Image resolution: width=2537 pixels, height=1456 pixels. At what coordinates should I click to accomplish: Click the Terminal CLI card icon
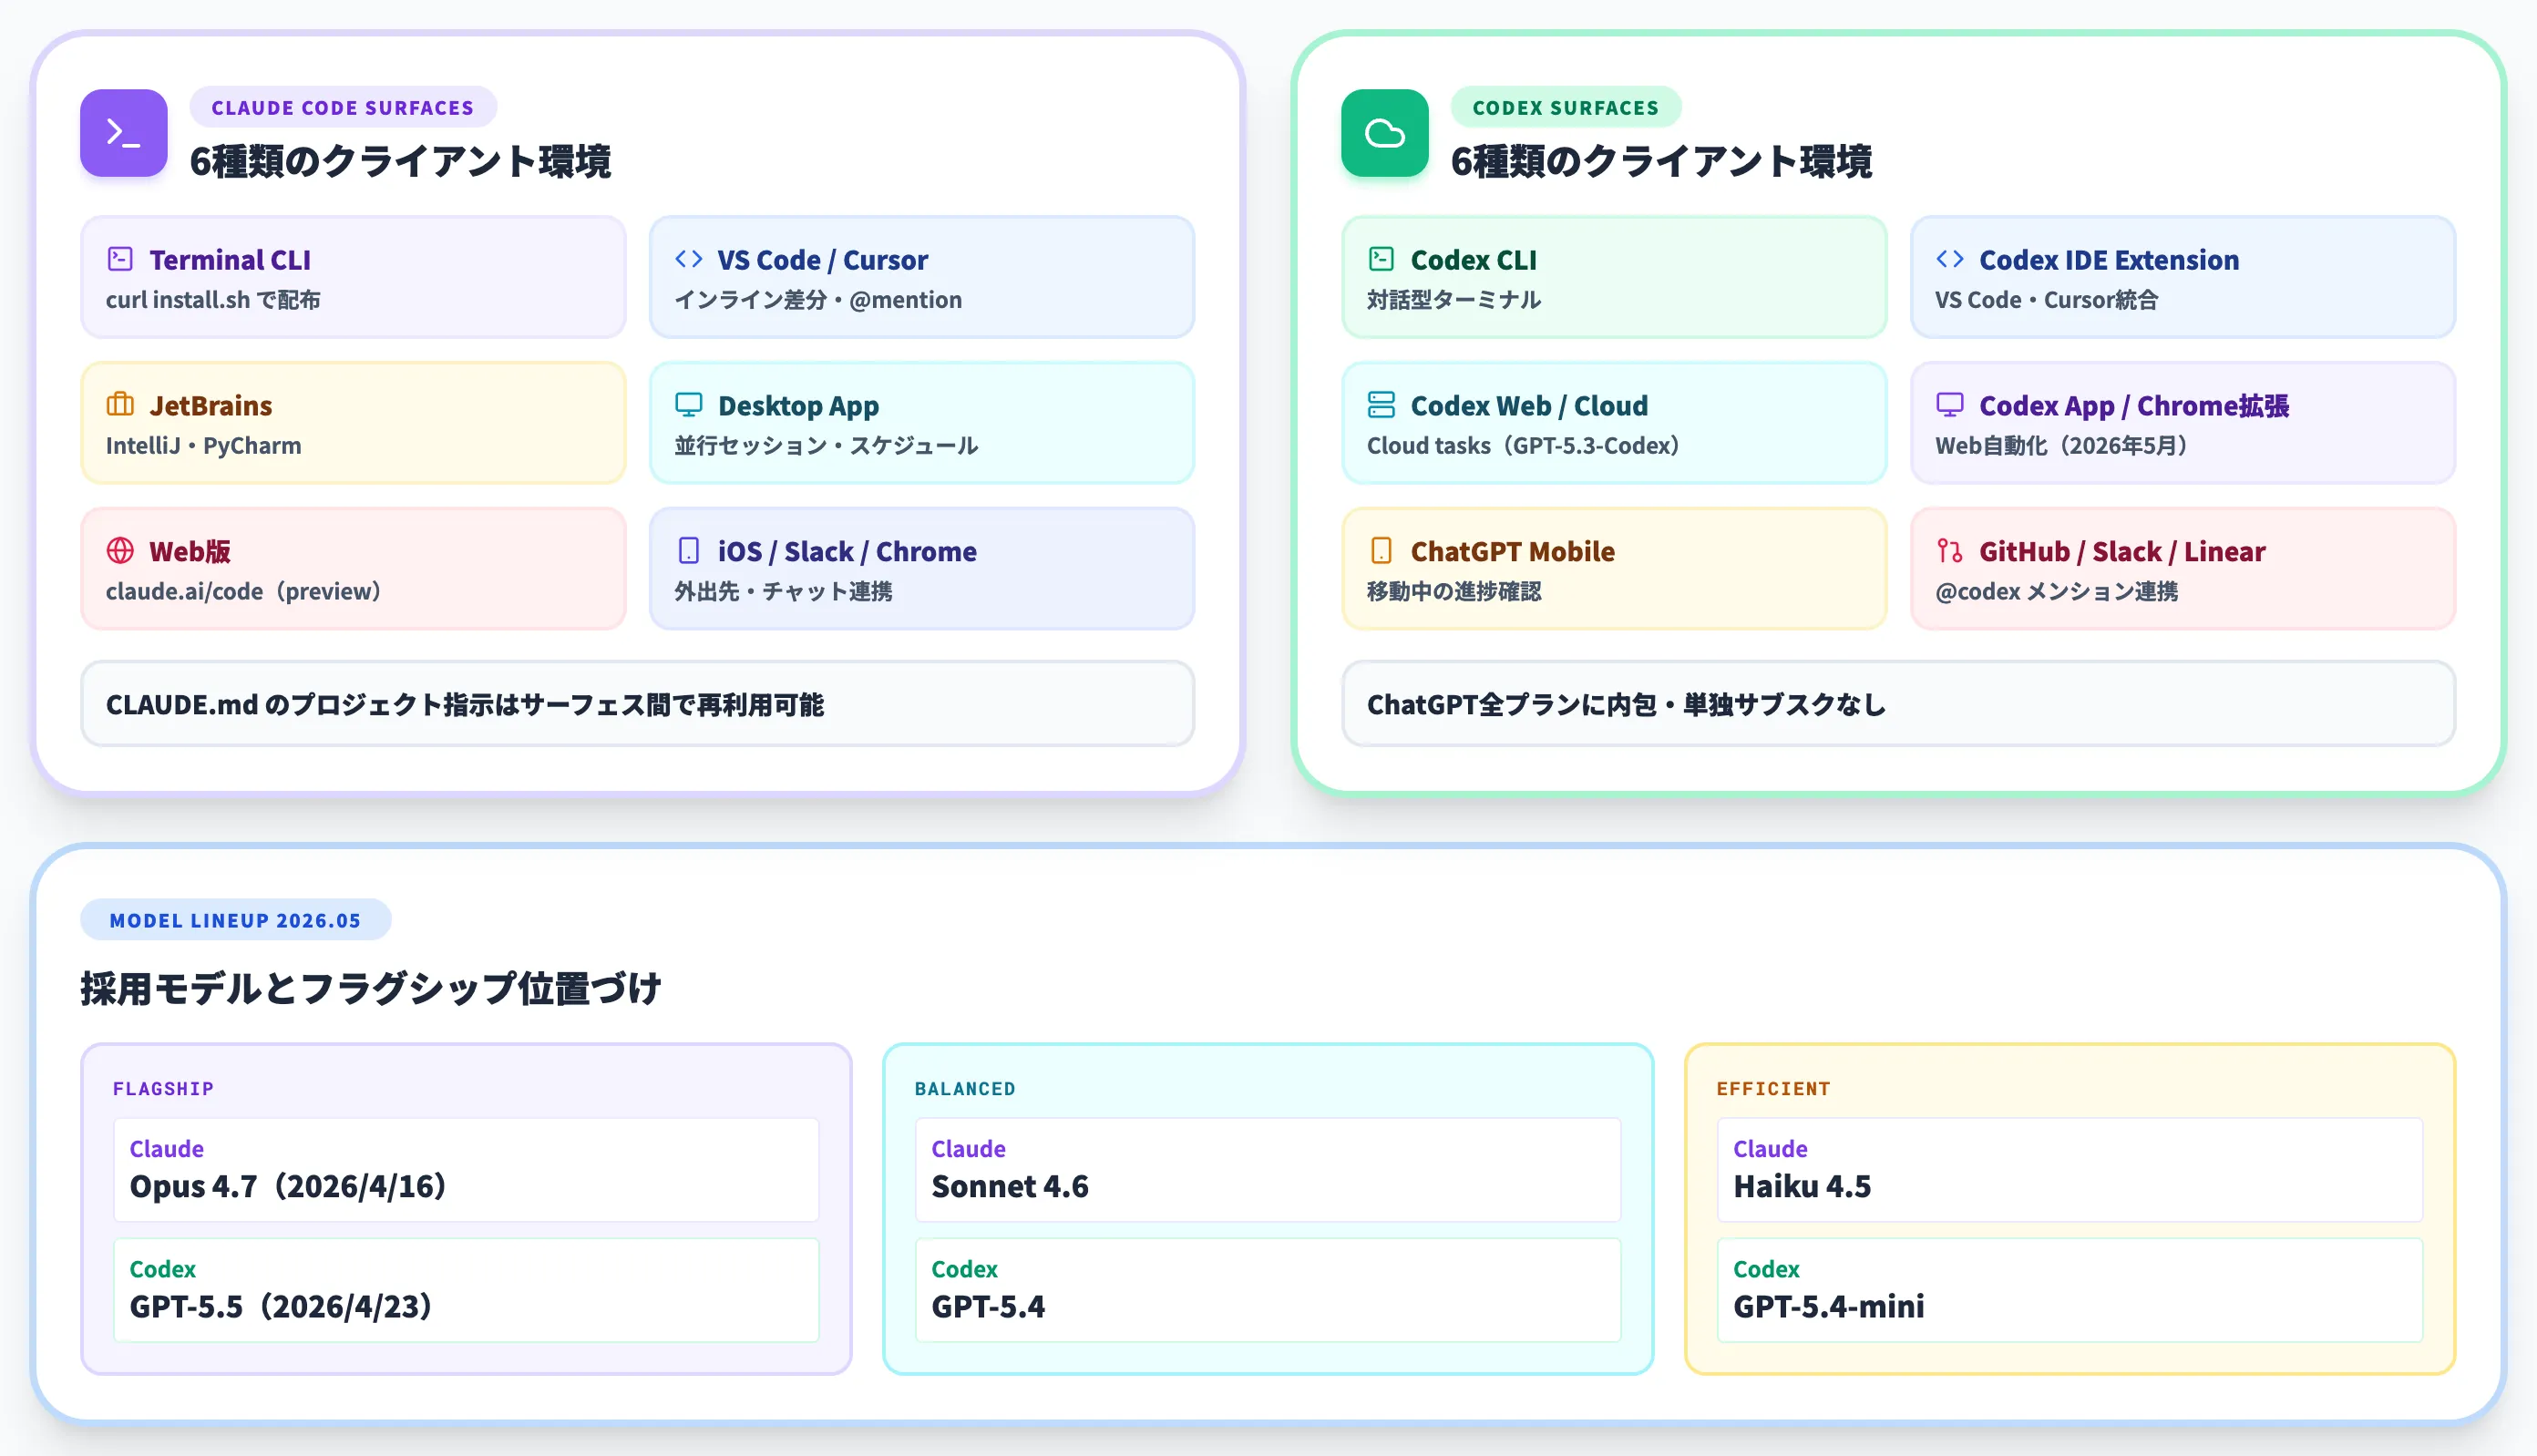(x=120, y=259)
